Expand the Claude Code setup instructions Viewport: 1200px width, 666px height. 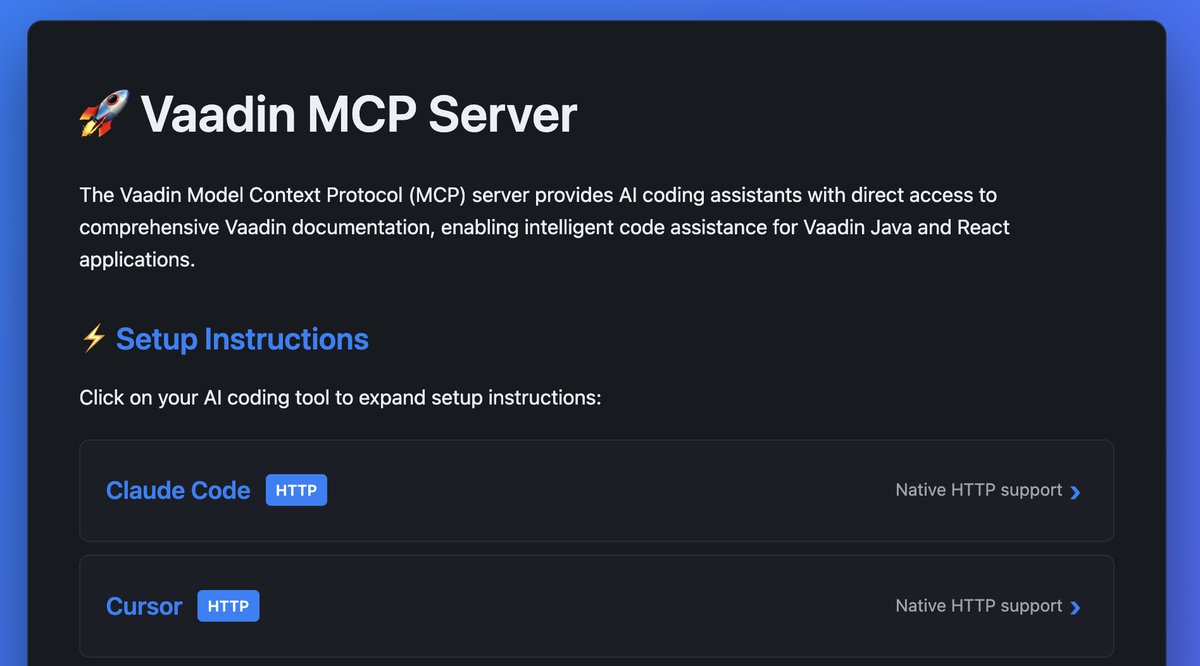(596, 490)
